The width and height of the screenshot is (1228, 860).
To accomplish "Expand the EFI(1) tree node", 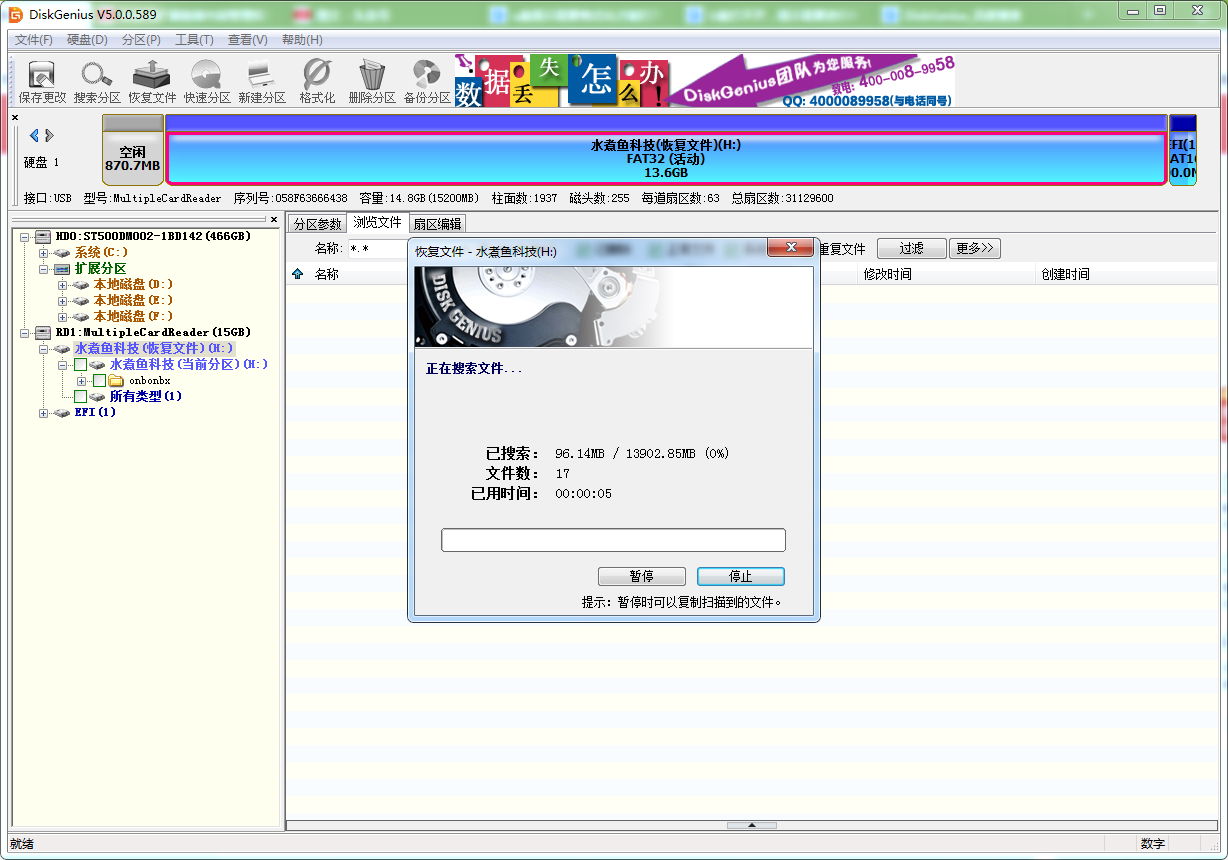I will [x=43, y=412].
